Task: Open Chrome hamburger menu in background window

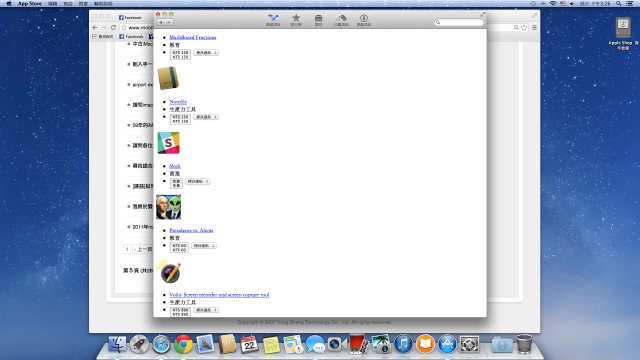Action: (534, 27)
